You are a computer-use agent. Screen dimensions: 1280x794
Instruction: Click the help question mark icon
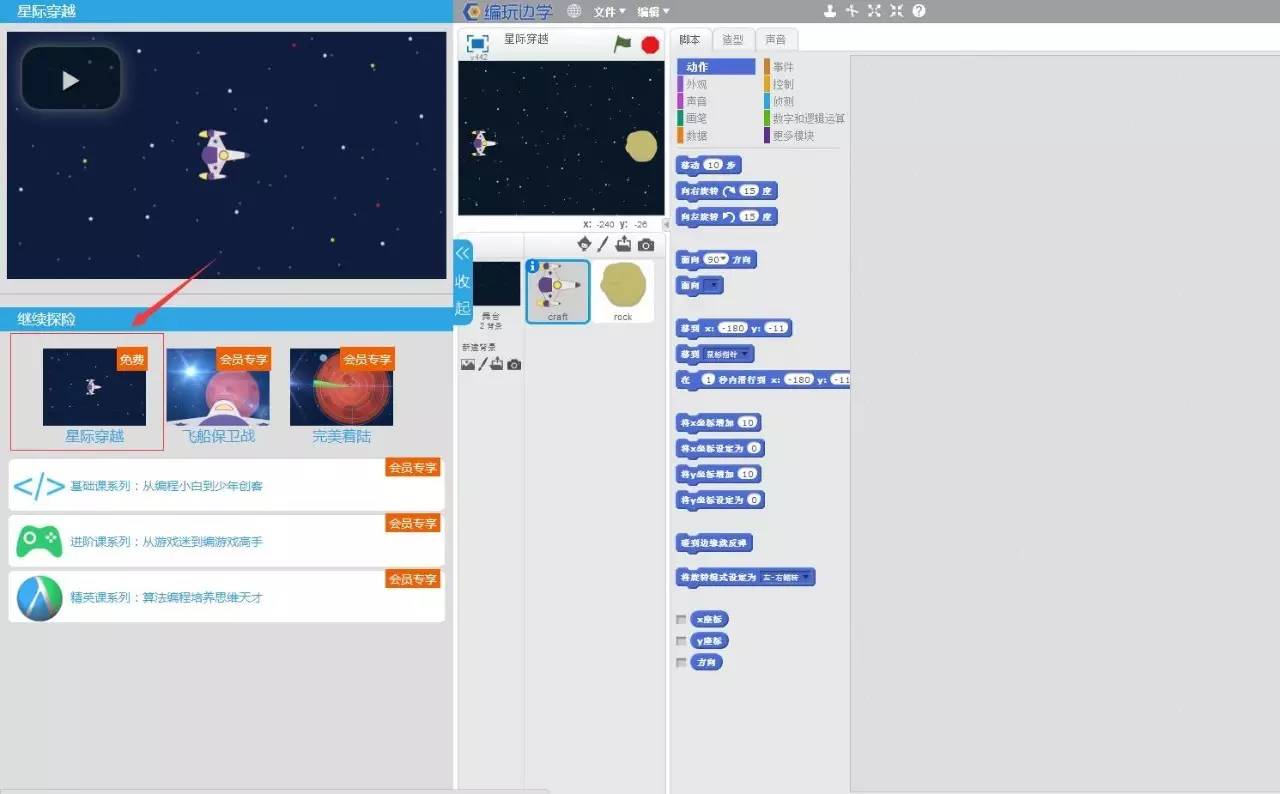919,11
